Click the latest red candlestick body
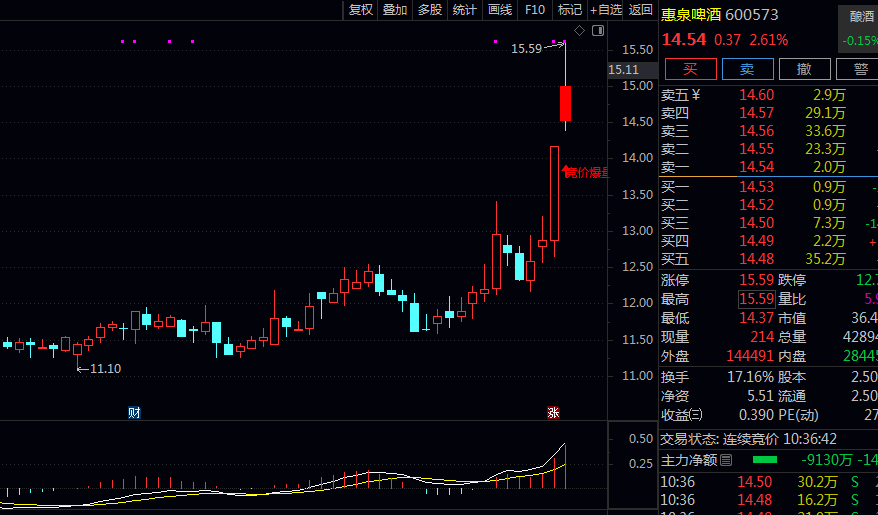The image size is (878, 515). click(x=566, y=104)
